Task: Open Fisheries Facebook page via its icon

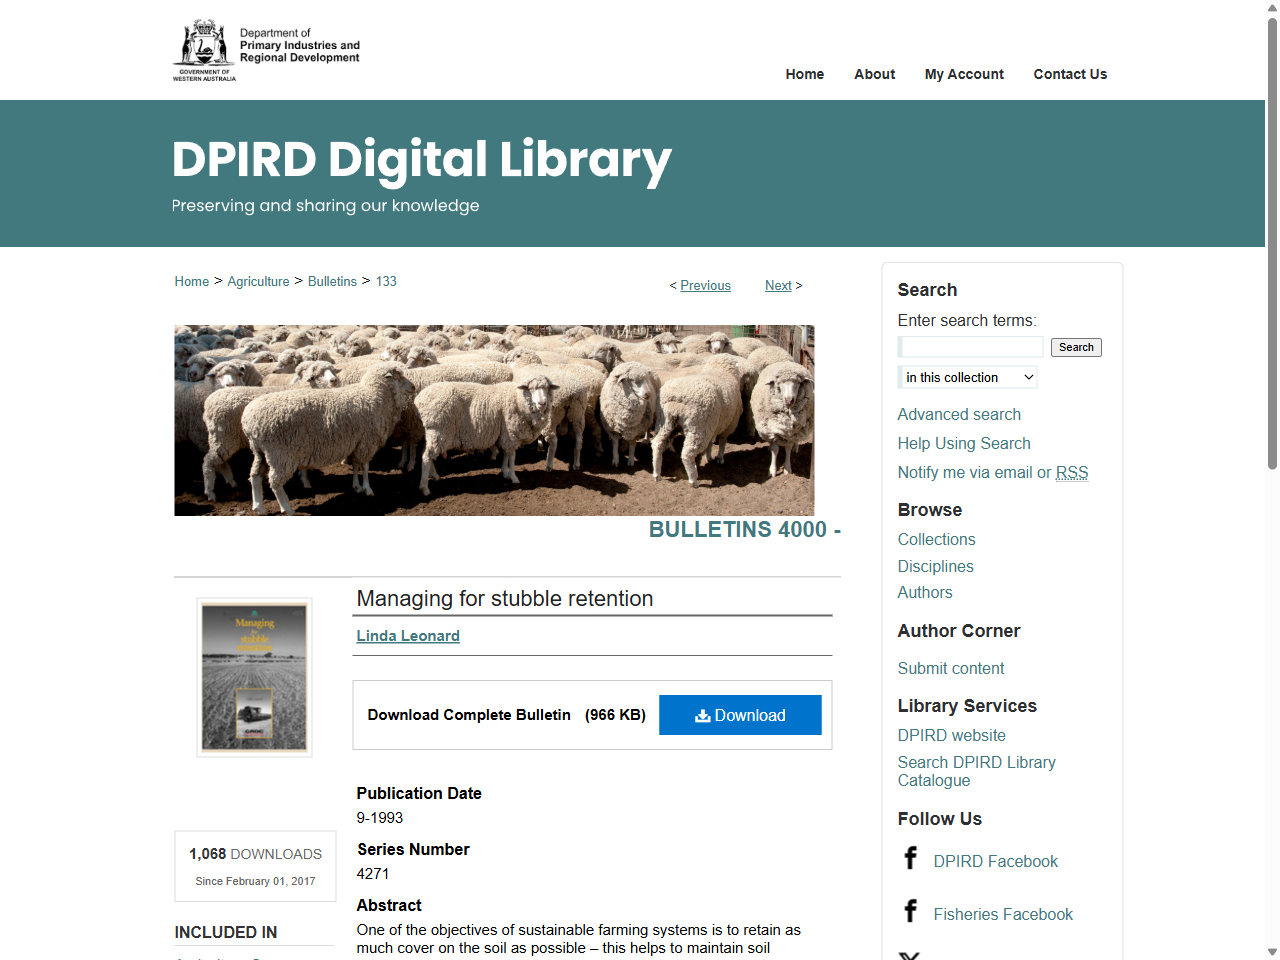Action: click(911, 911)
